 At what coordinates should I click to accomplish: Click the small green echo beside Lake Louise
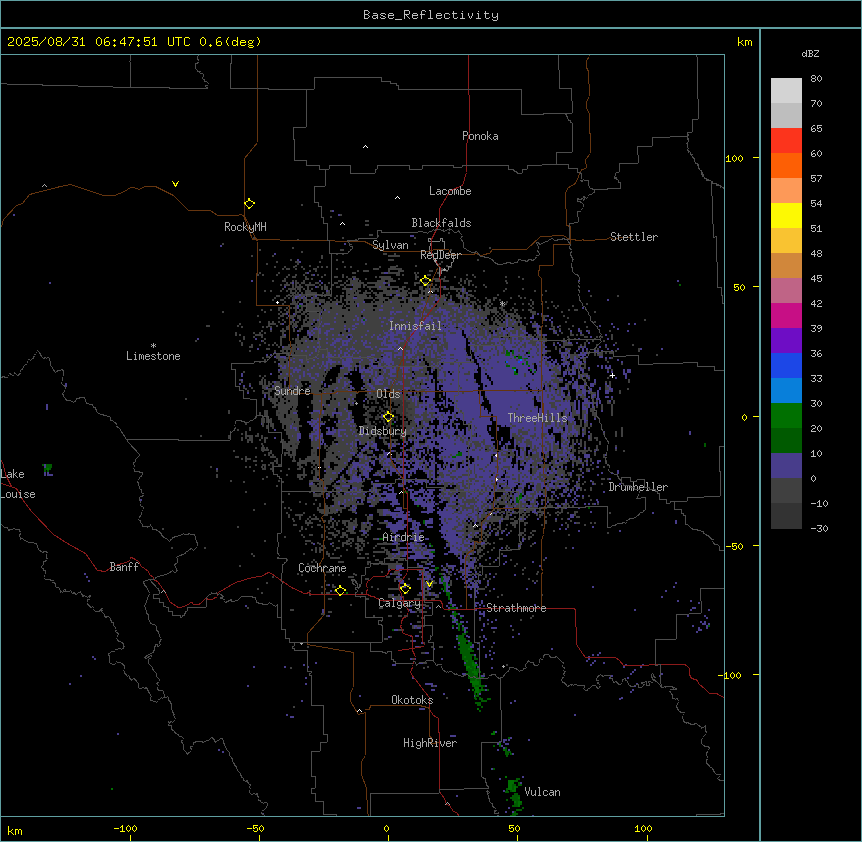[48, 470]
